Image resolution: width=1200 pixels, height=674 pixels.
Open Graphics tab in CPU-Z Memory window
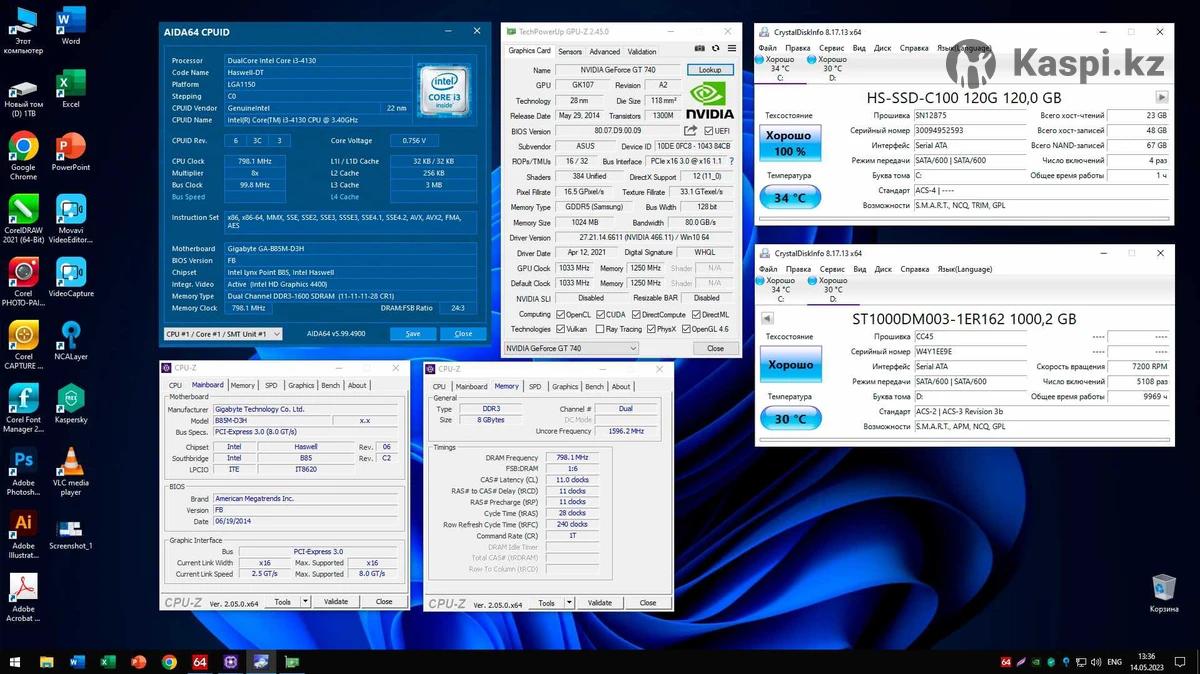pos(565,386)
